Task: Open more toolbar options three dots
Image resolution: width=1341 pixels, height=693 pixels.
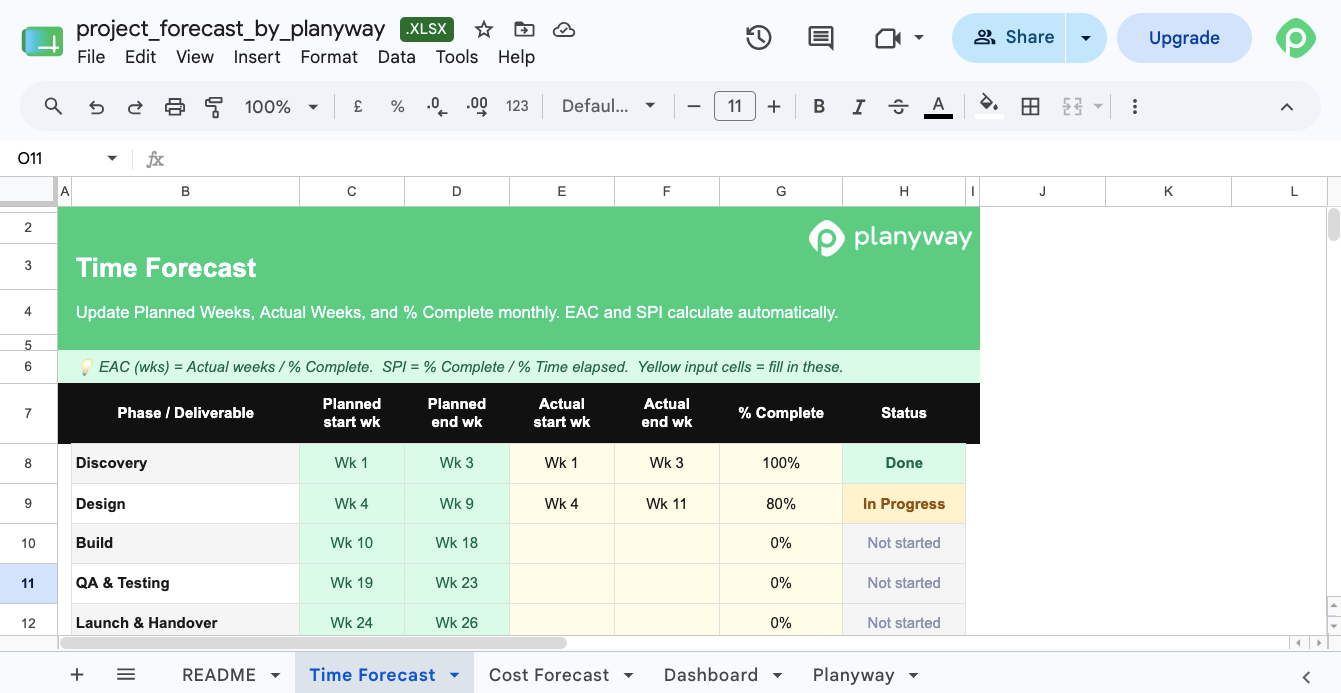Action: (1134, 106)
